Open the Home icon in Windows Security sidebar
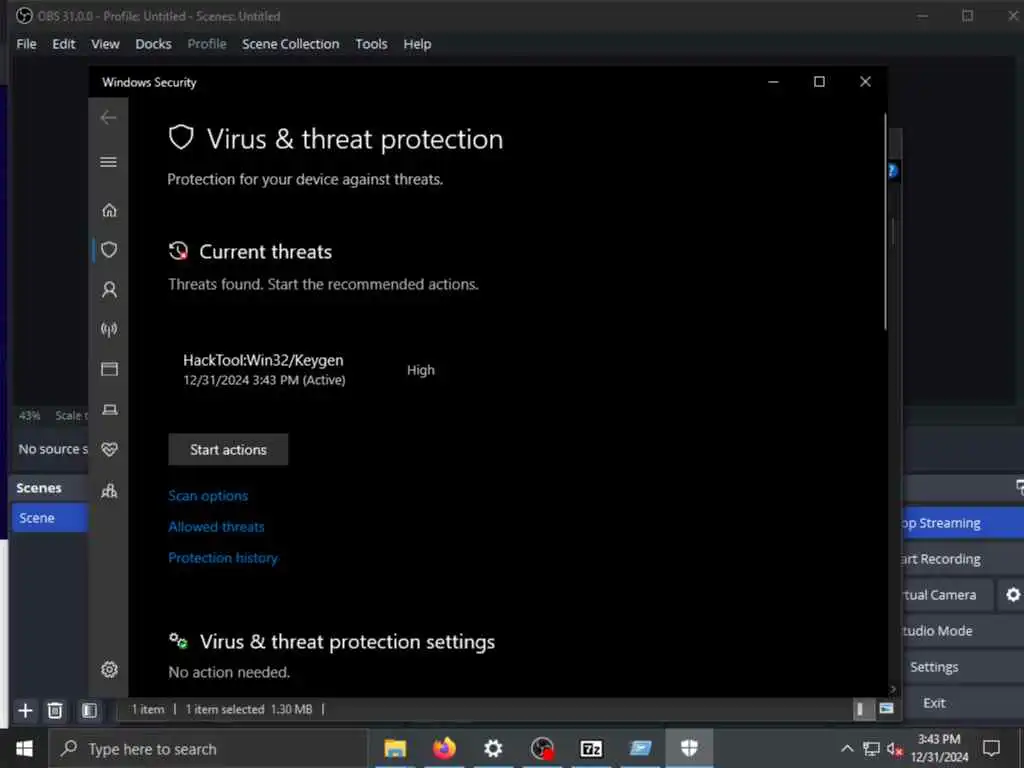1024x768 pixels. tap(109, 210)
